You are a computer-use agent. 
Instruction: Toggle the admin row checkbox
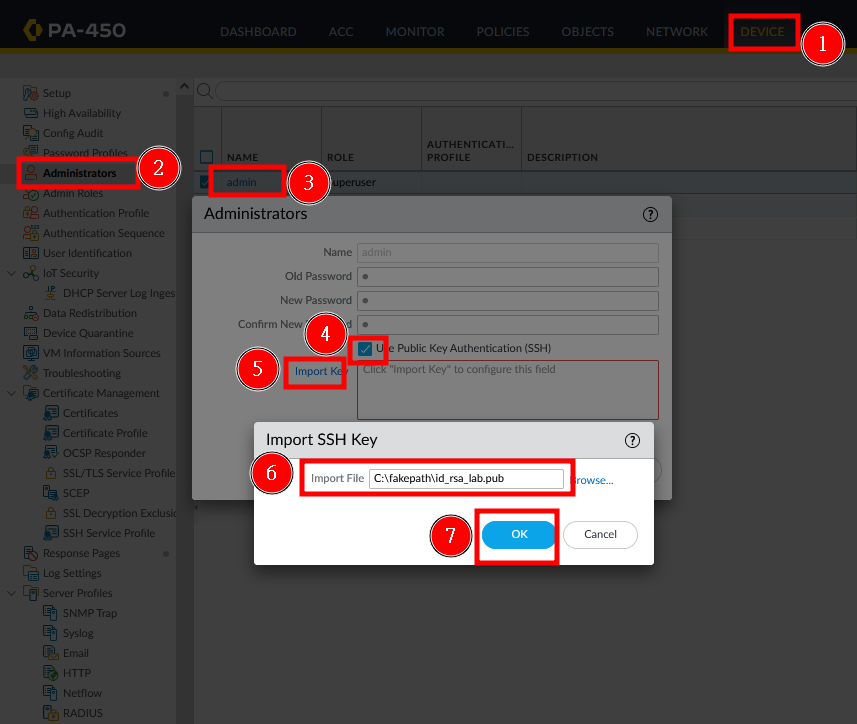205,182
